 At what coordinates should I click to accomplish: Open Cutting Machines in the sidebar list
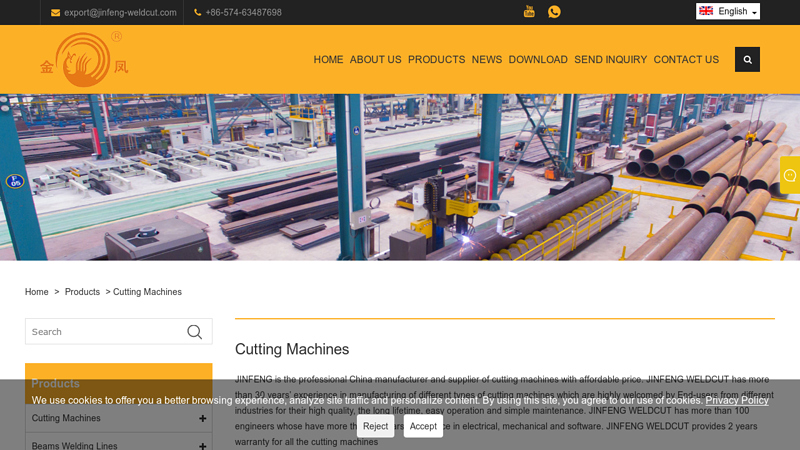coord(66,418)
